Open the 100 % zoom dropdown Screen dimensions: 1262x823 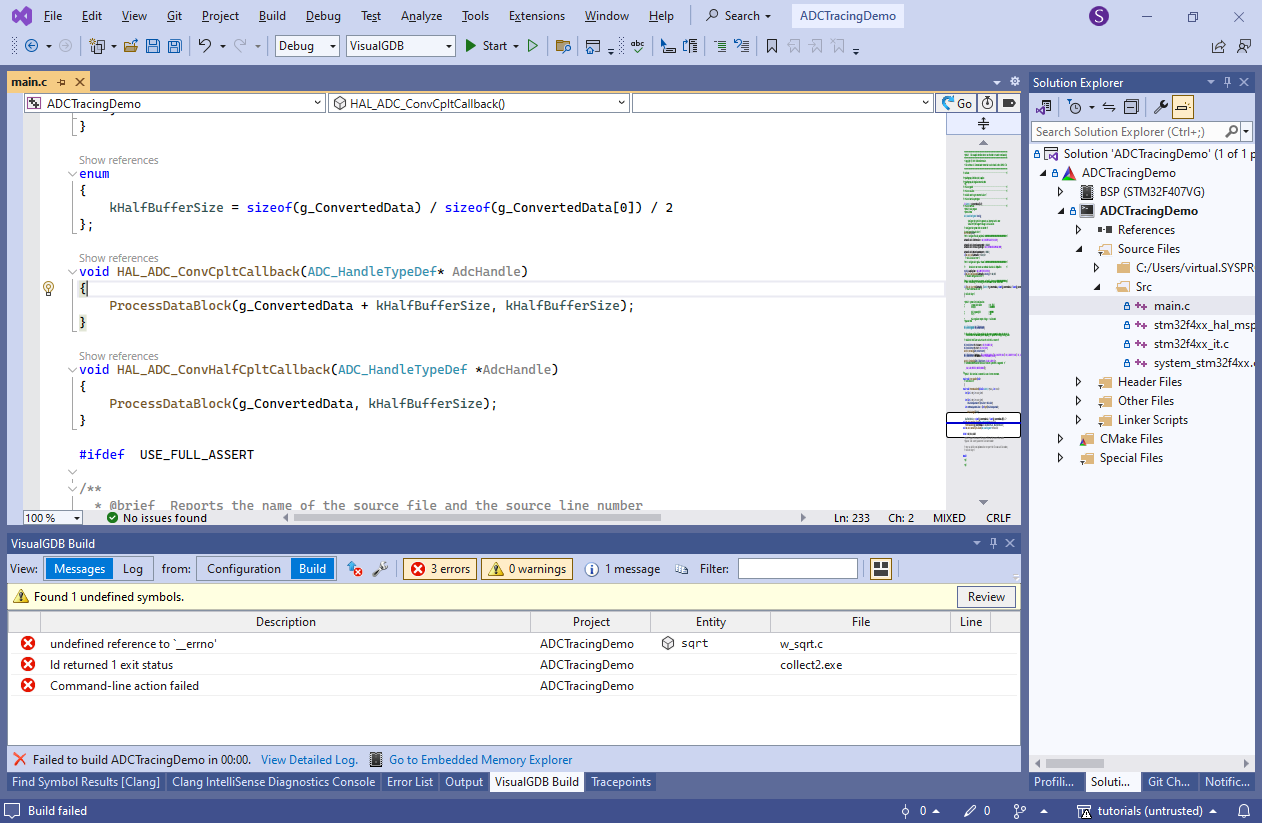click(52, 518)
